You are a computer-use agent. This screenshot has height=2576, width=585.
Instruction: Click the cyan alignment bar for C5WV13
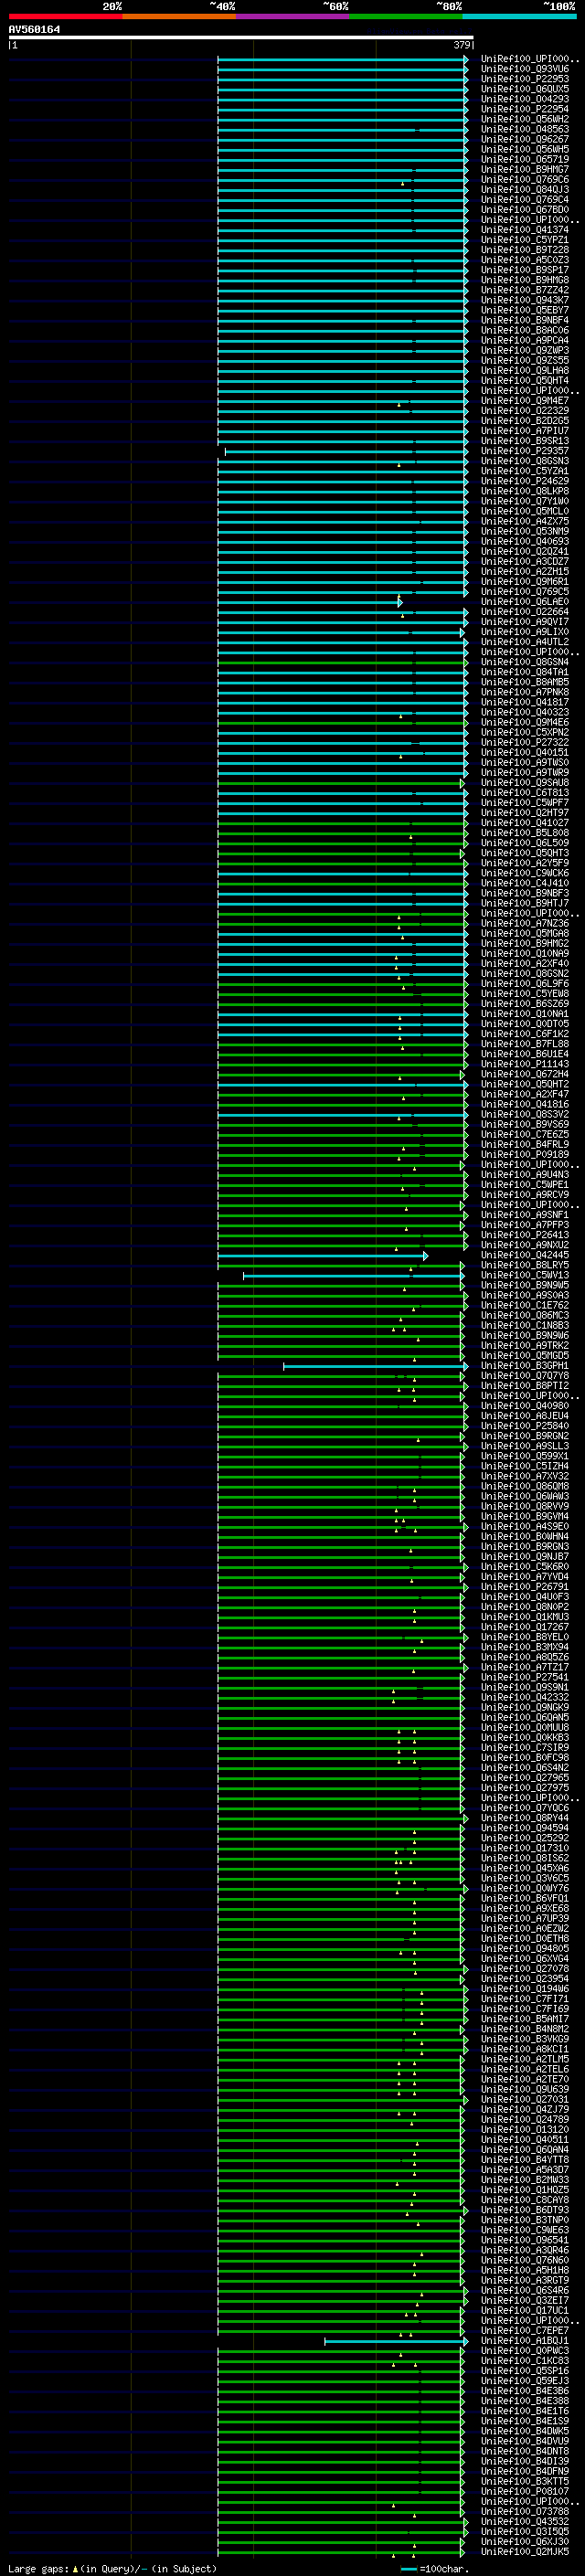(x=353, y=1275)
